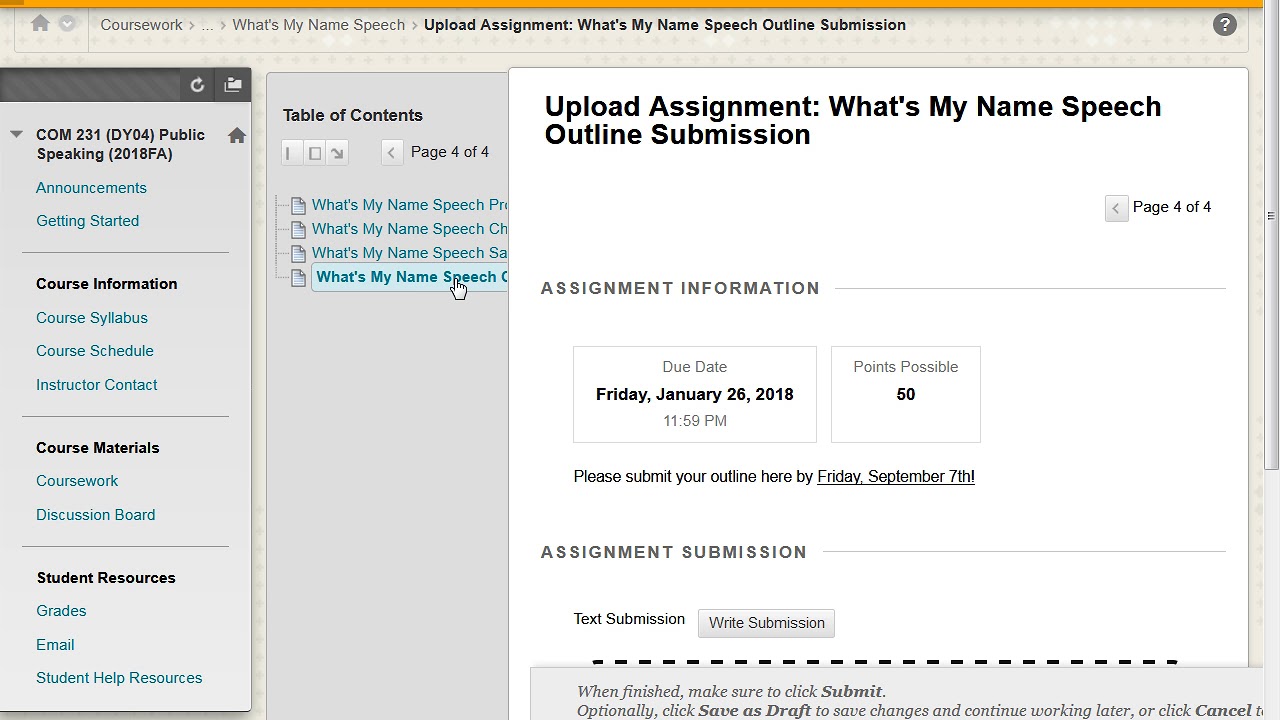Go to What's My Name Speech breadcrumb
The image size is (1280, 720).
tap(319, 24)
